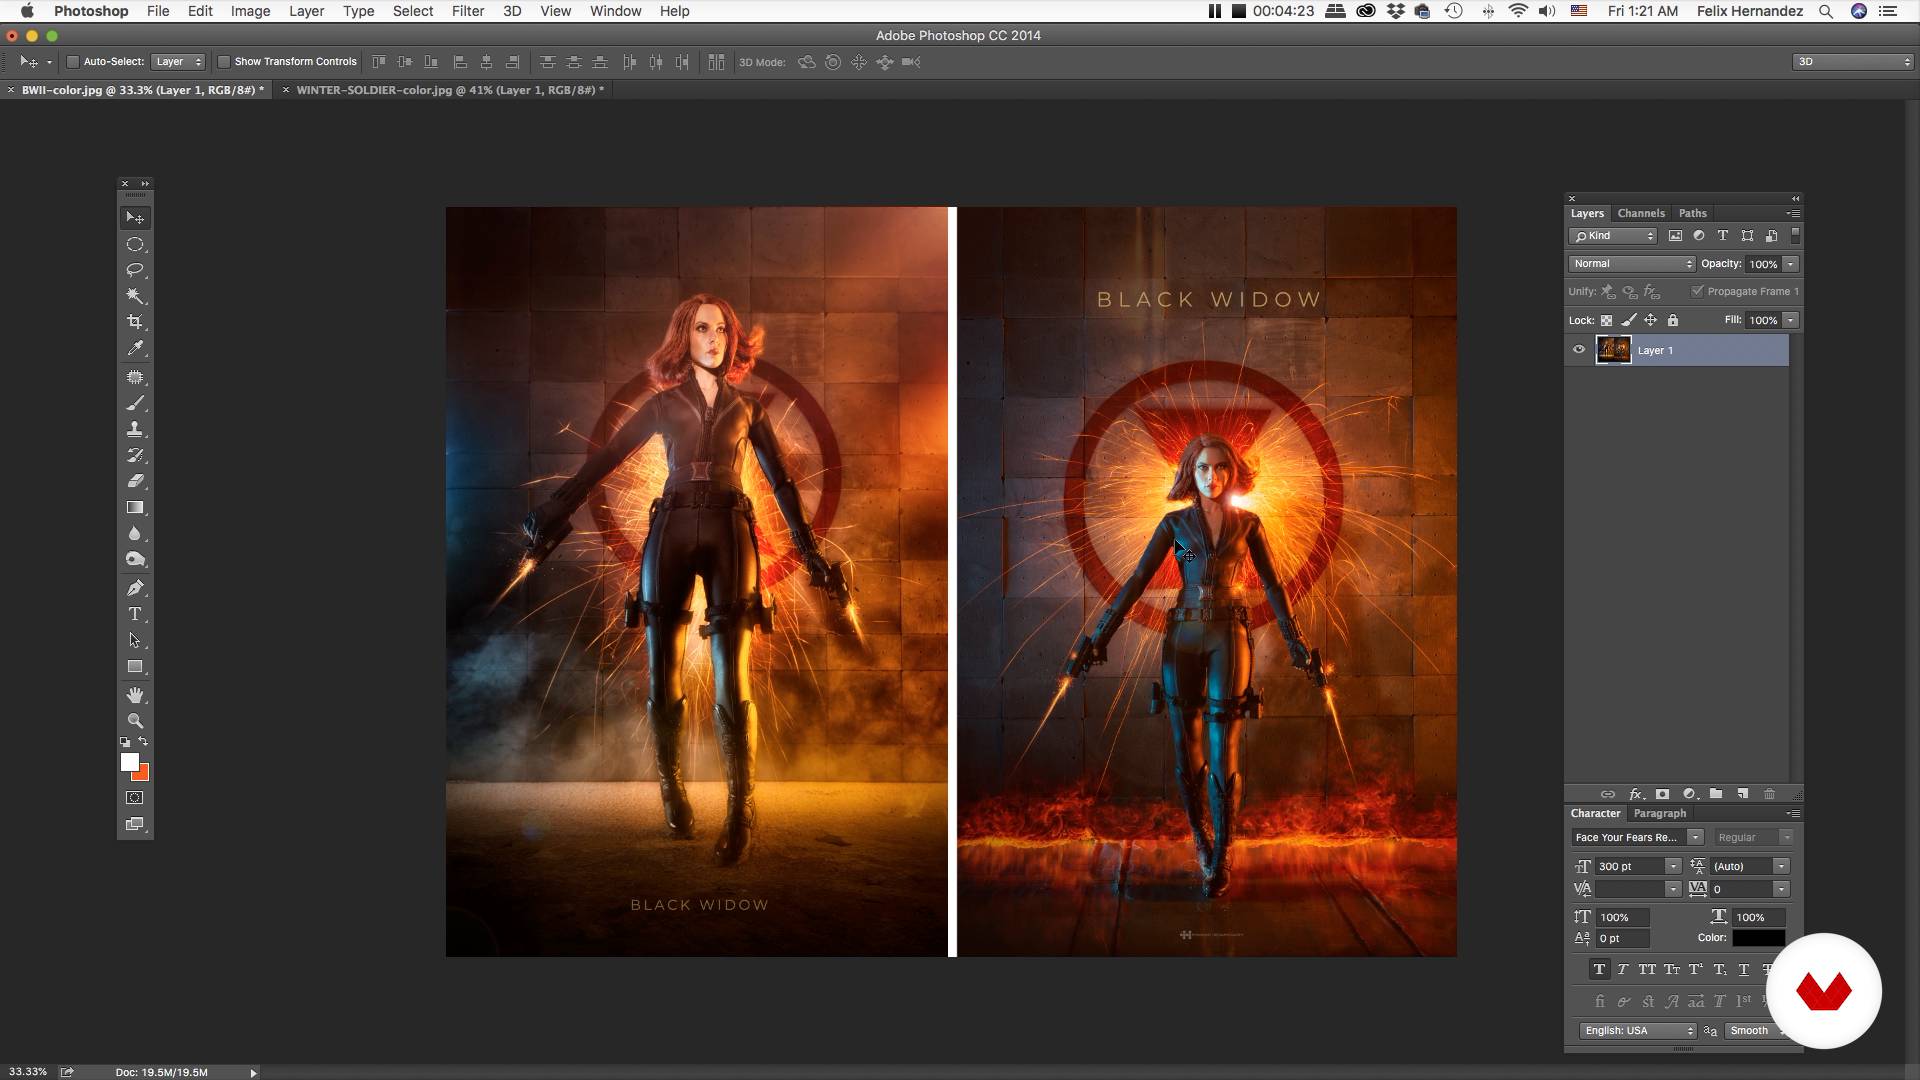The image size is (1920, 1080).
Task: Reset default foreground and background colors
Action: [125, 743]
